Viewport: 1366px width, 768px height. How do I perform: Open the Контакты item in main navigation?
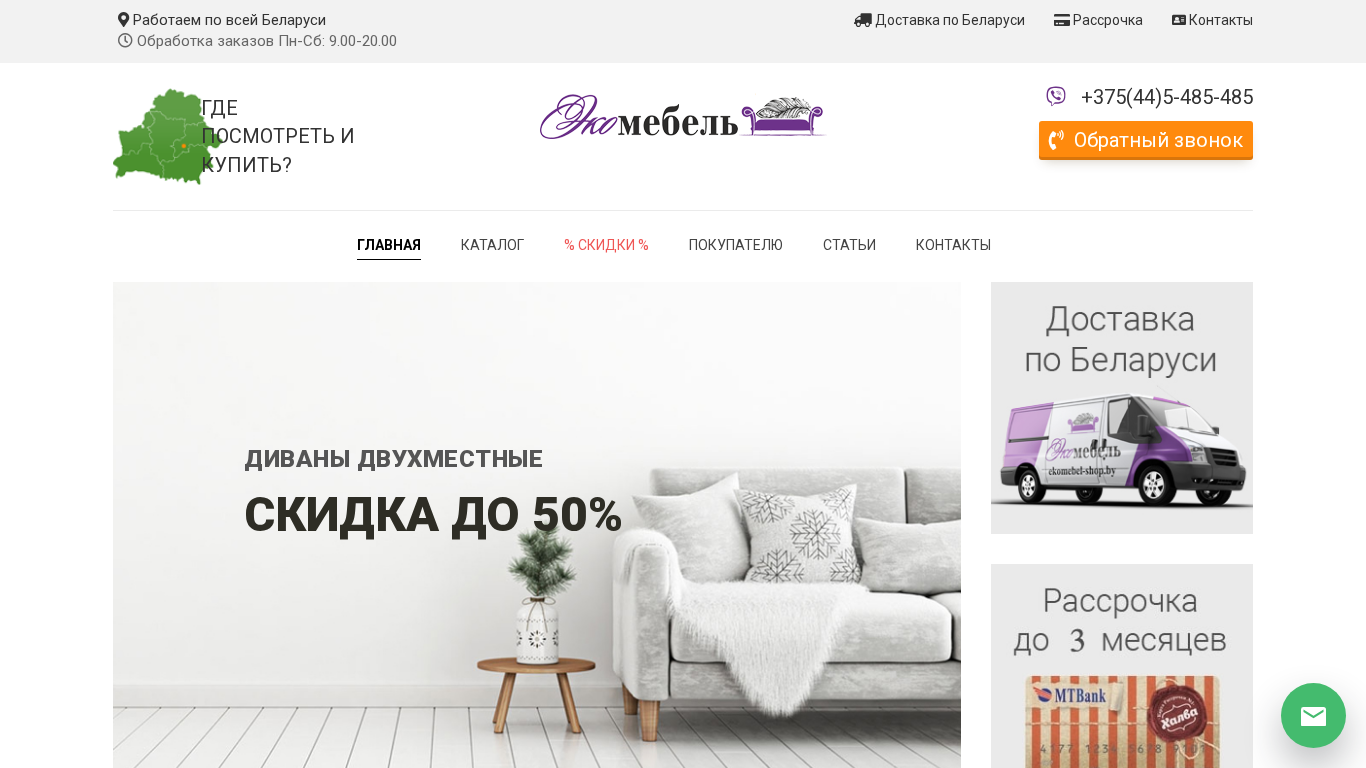[953, 245]
